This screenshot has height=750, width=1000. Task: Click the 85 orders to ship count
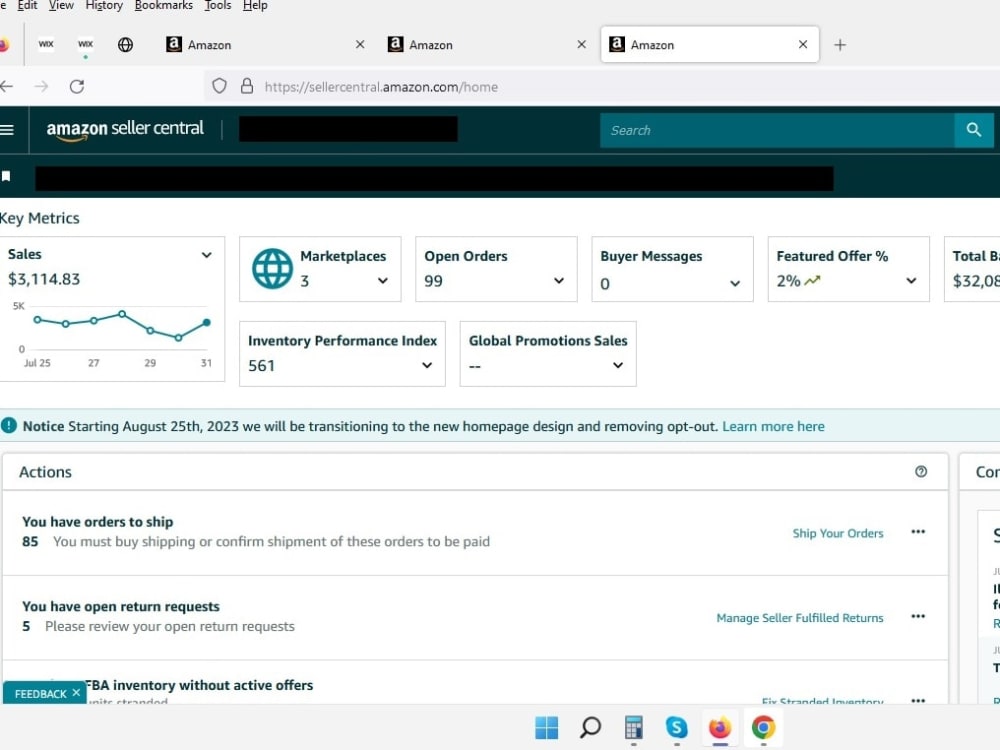[x=30, y=541]
